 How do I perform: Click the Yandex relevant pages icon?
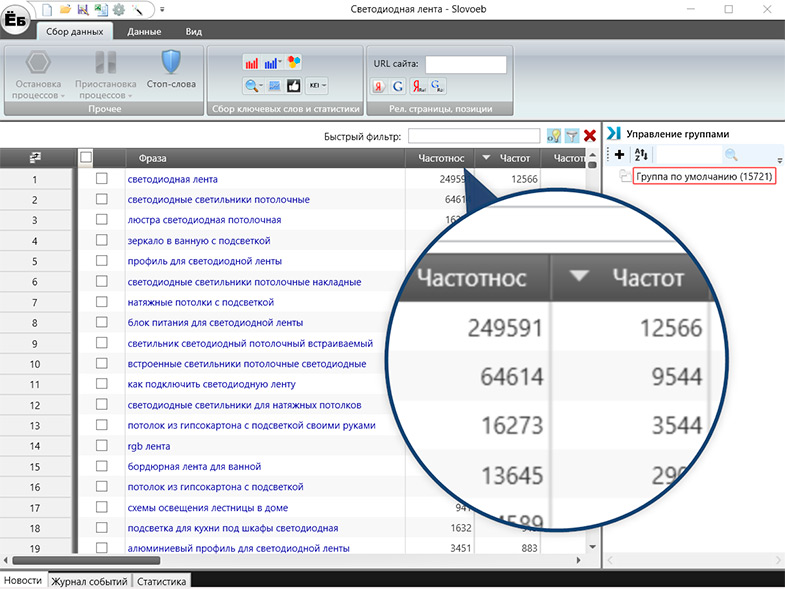(x=378, y=86)
